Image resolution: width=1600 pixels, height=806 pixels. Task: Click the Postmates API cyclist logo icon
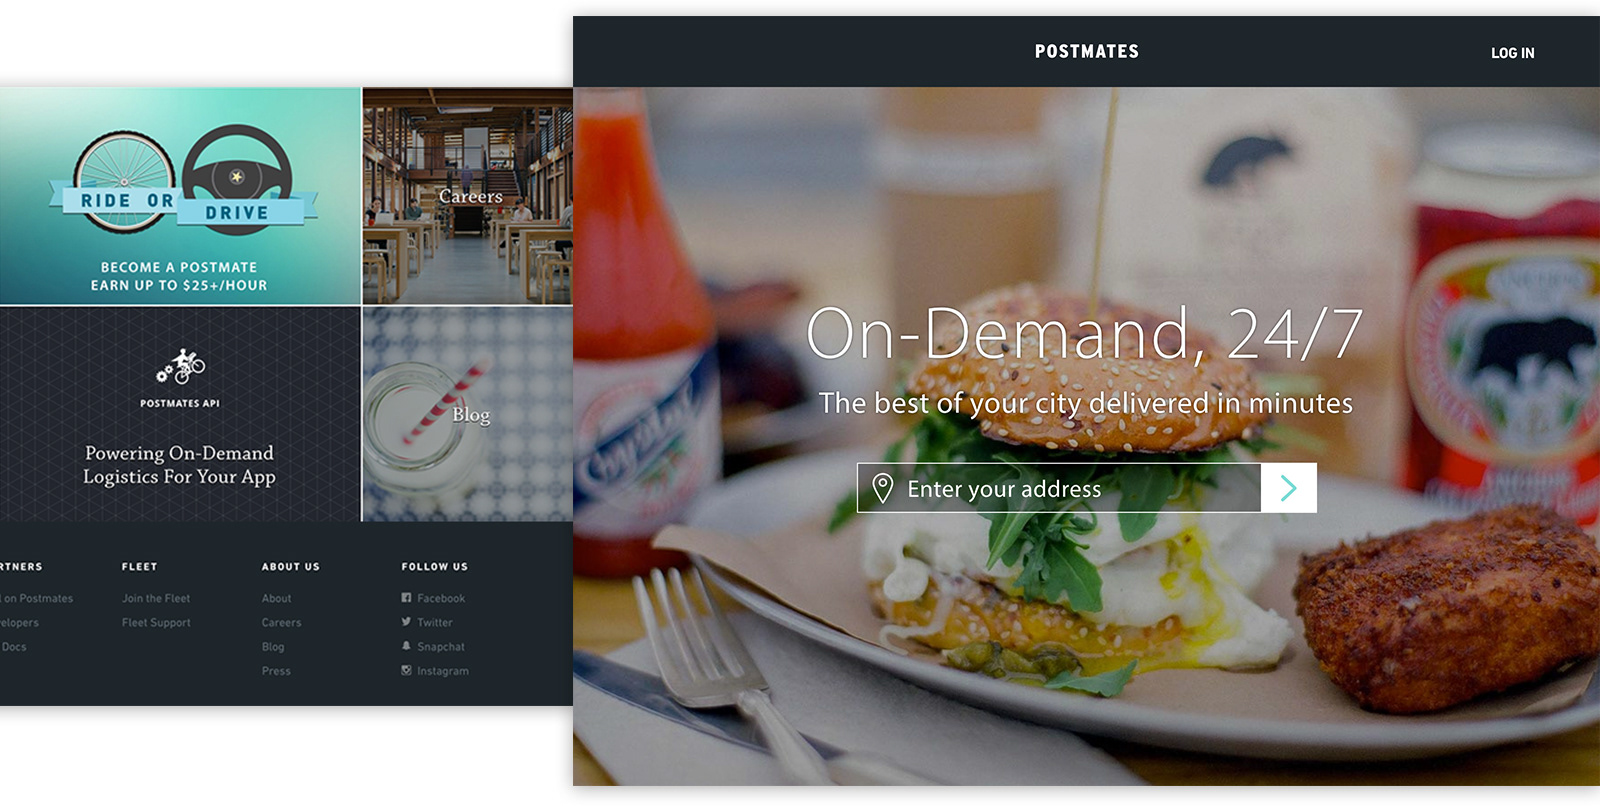click(x=180, y=367)
